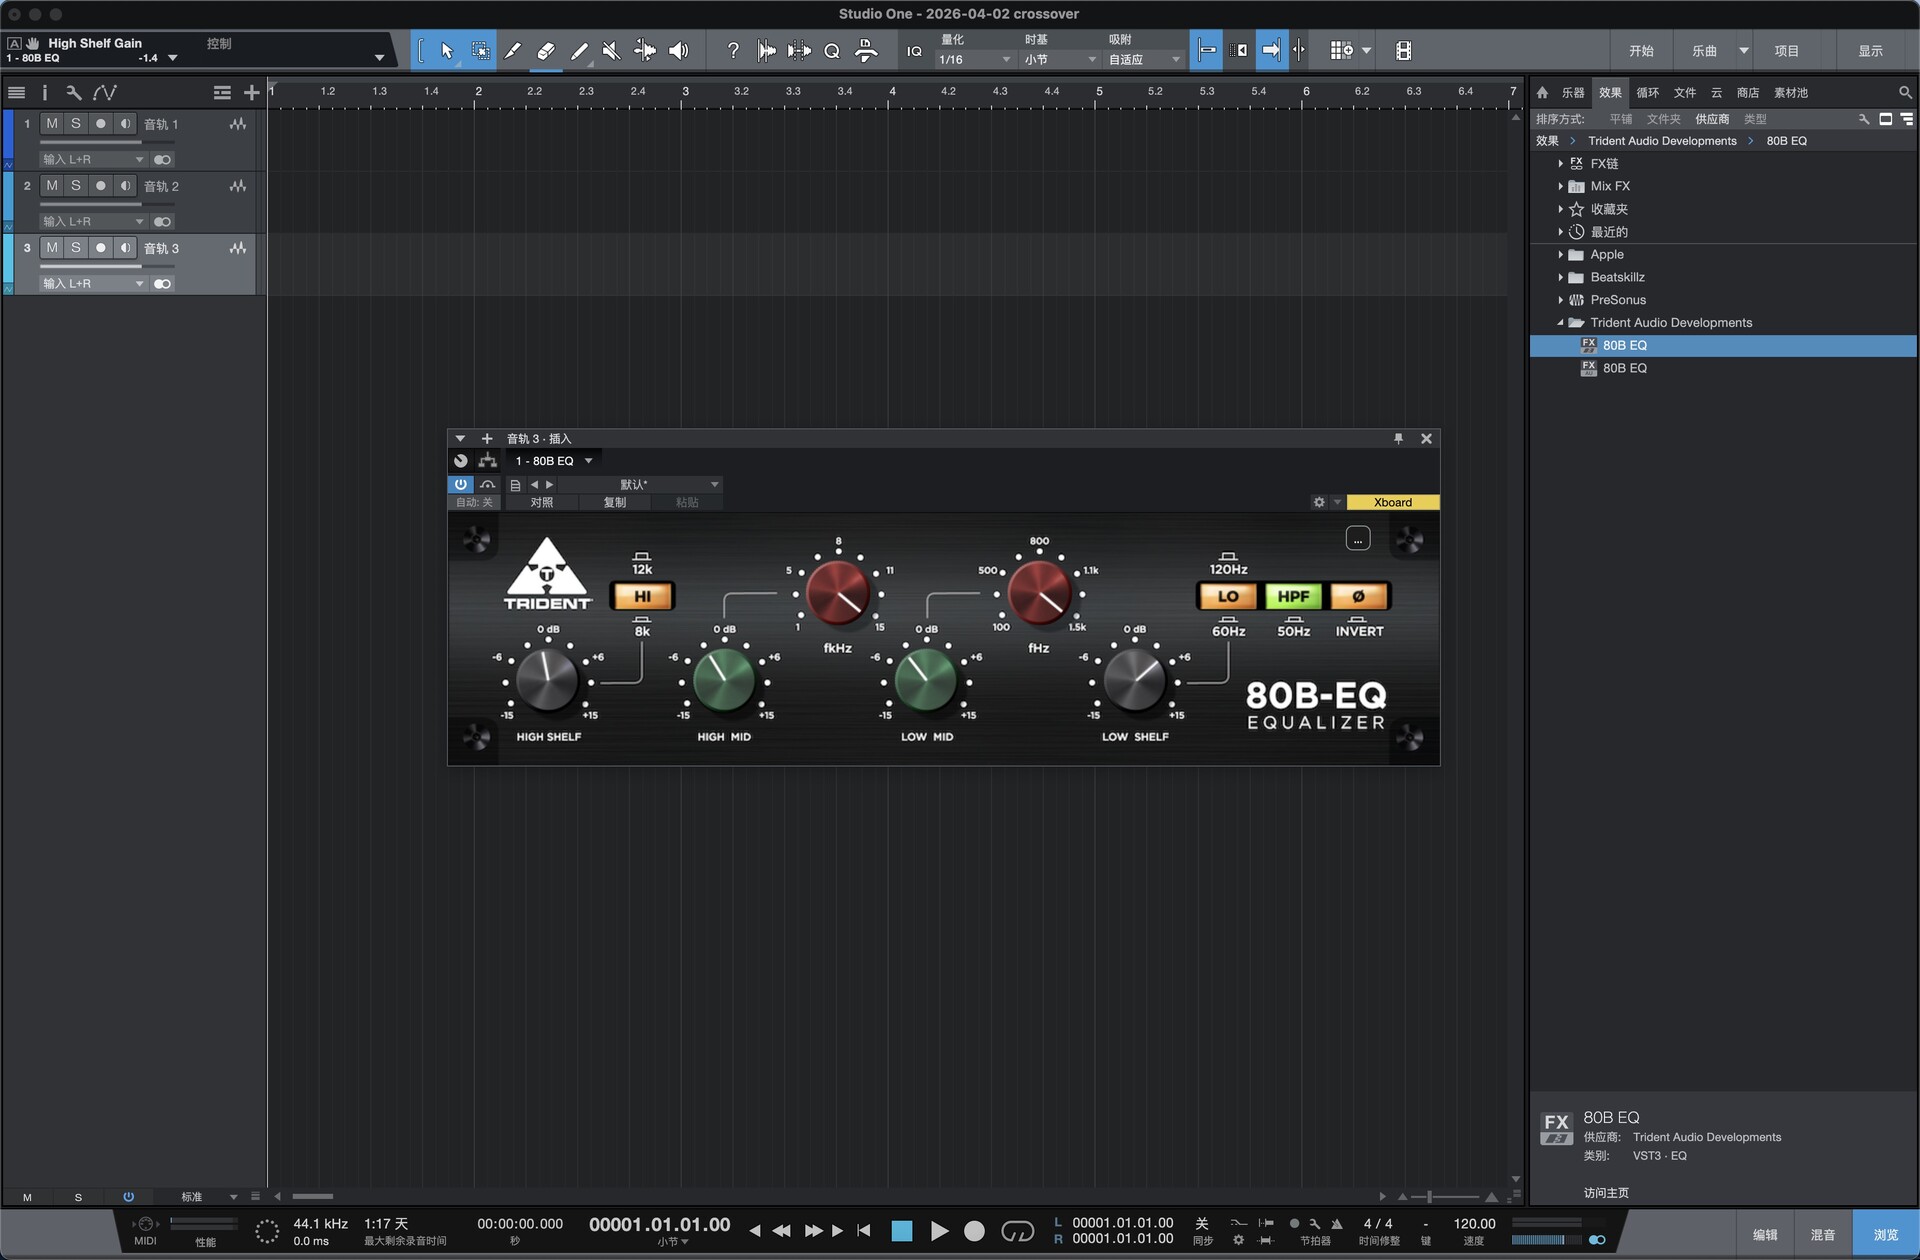Arm record on 音轨 3

(x=100, y=248)
